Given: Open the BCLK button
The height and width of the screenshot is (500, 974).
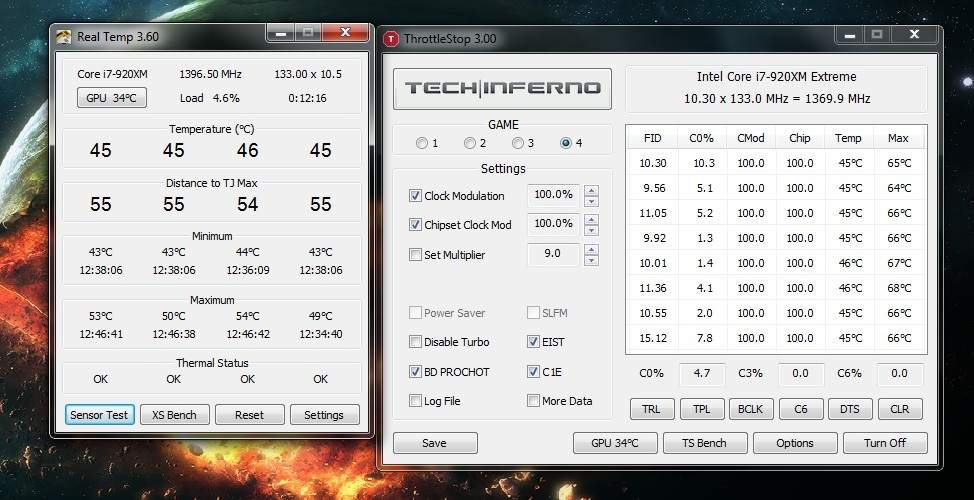Looking at the screenshot, I should [751, 409].
